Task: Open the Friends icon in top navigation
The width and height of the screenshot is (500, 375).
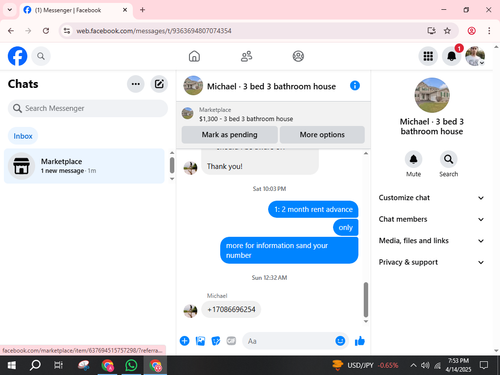Action: 246,56
